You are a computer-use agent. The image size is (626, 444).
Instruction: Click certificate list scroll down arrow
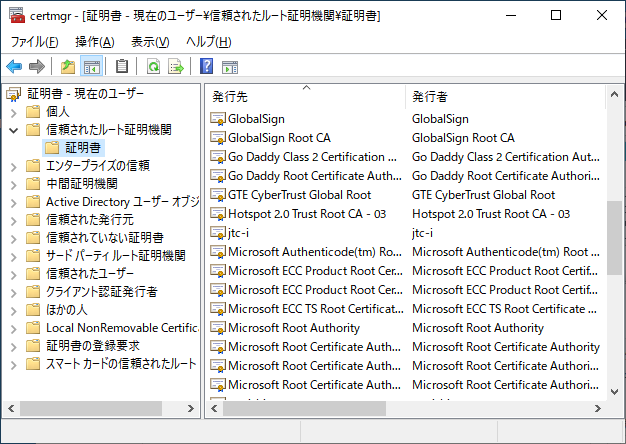click(614, 391)
